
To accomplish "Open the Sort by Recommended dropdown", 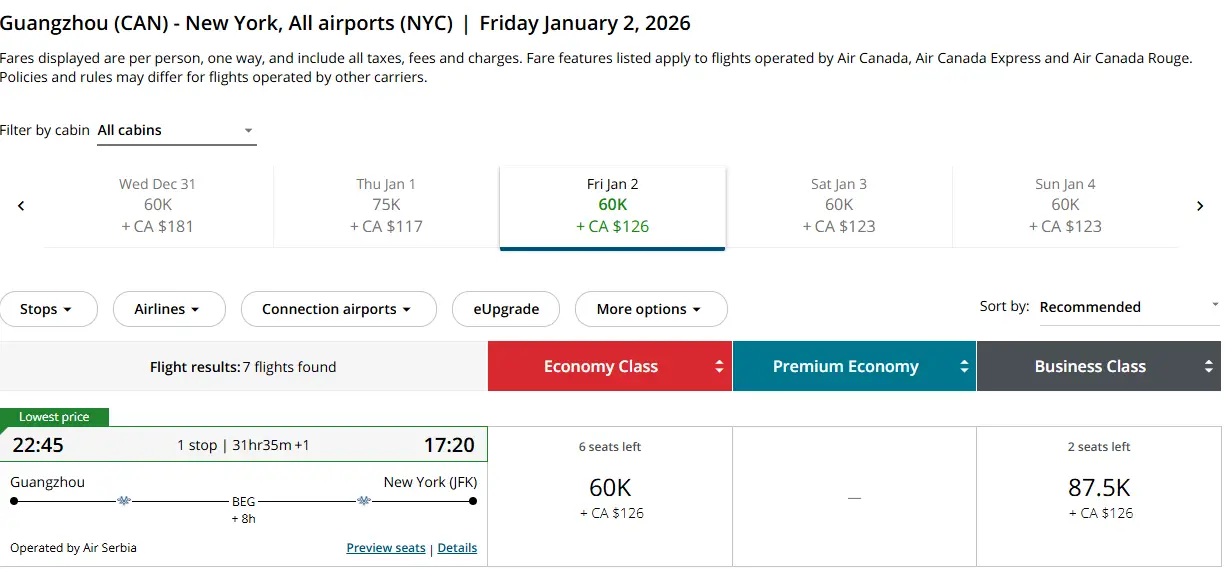I will click(x=1128, y=307).
